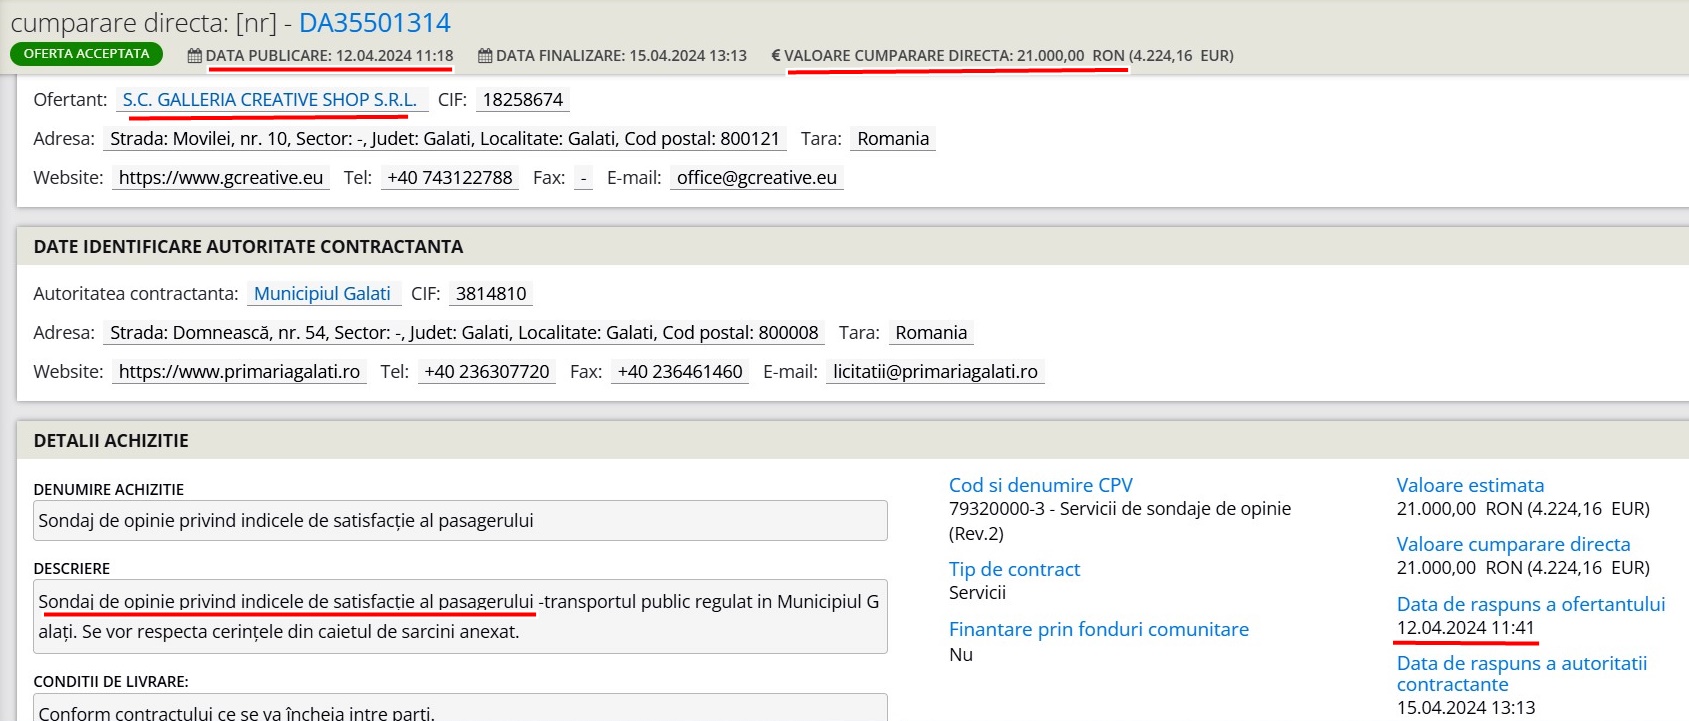
Task: Click the Cod si denumire CPV label
Action: [1040, 485]
